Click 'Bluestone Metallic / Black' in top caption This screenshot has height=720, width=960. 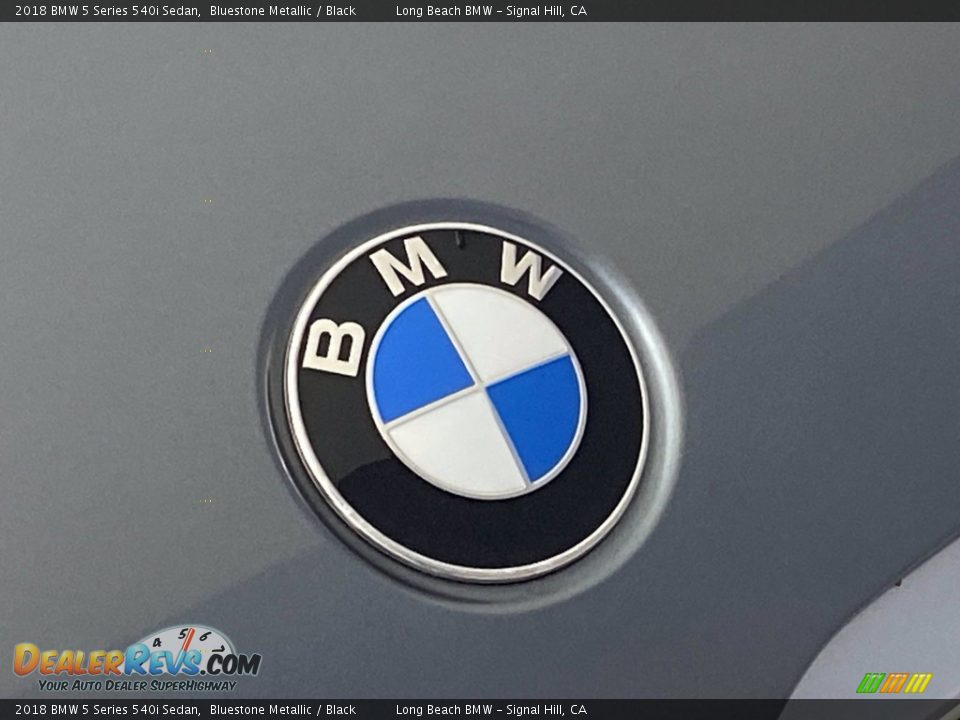point(283,10)
